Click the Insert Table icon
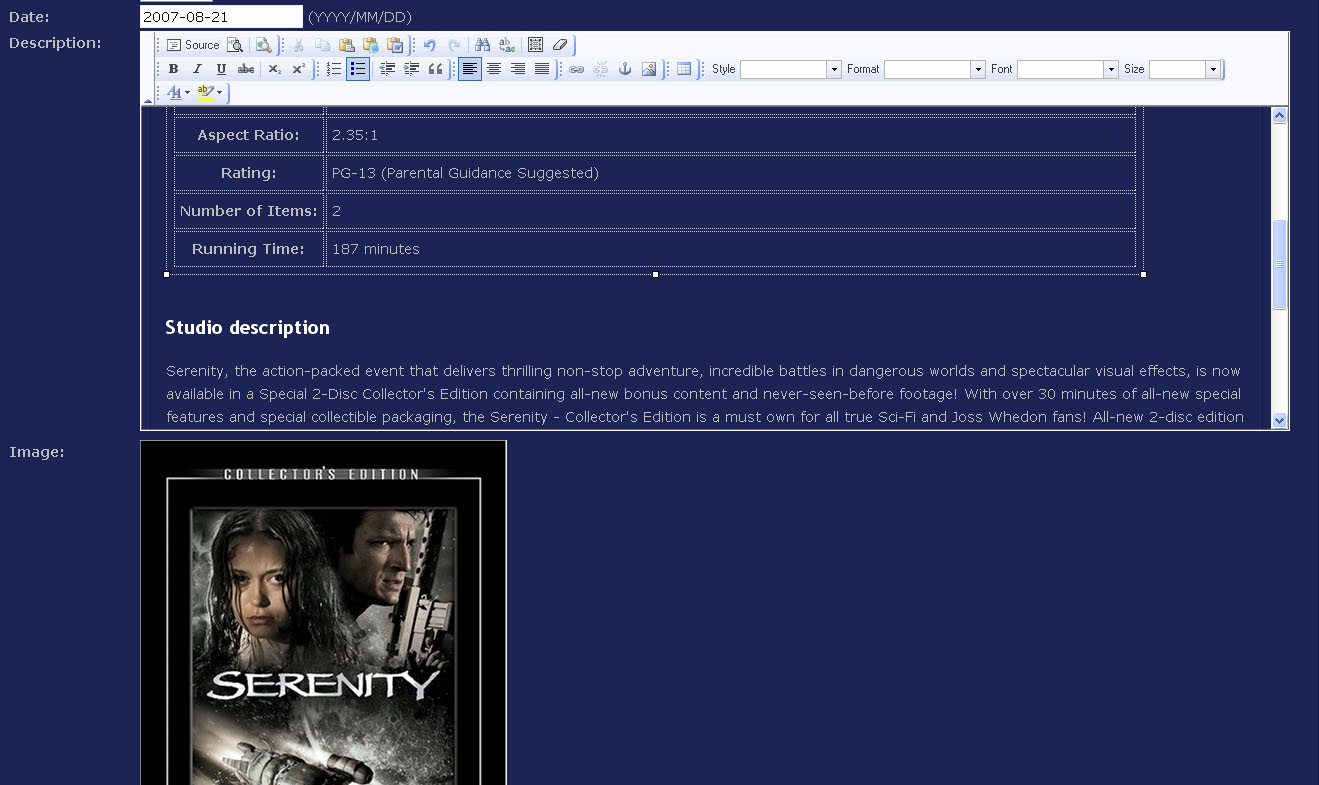The image size is (1319, 785). [x=684, y=69]
